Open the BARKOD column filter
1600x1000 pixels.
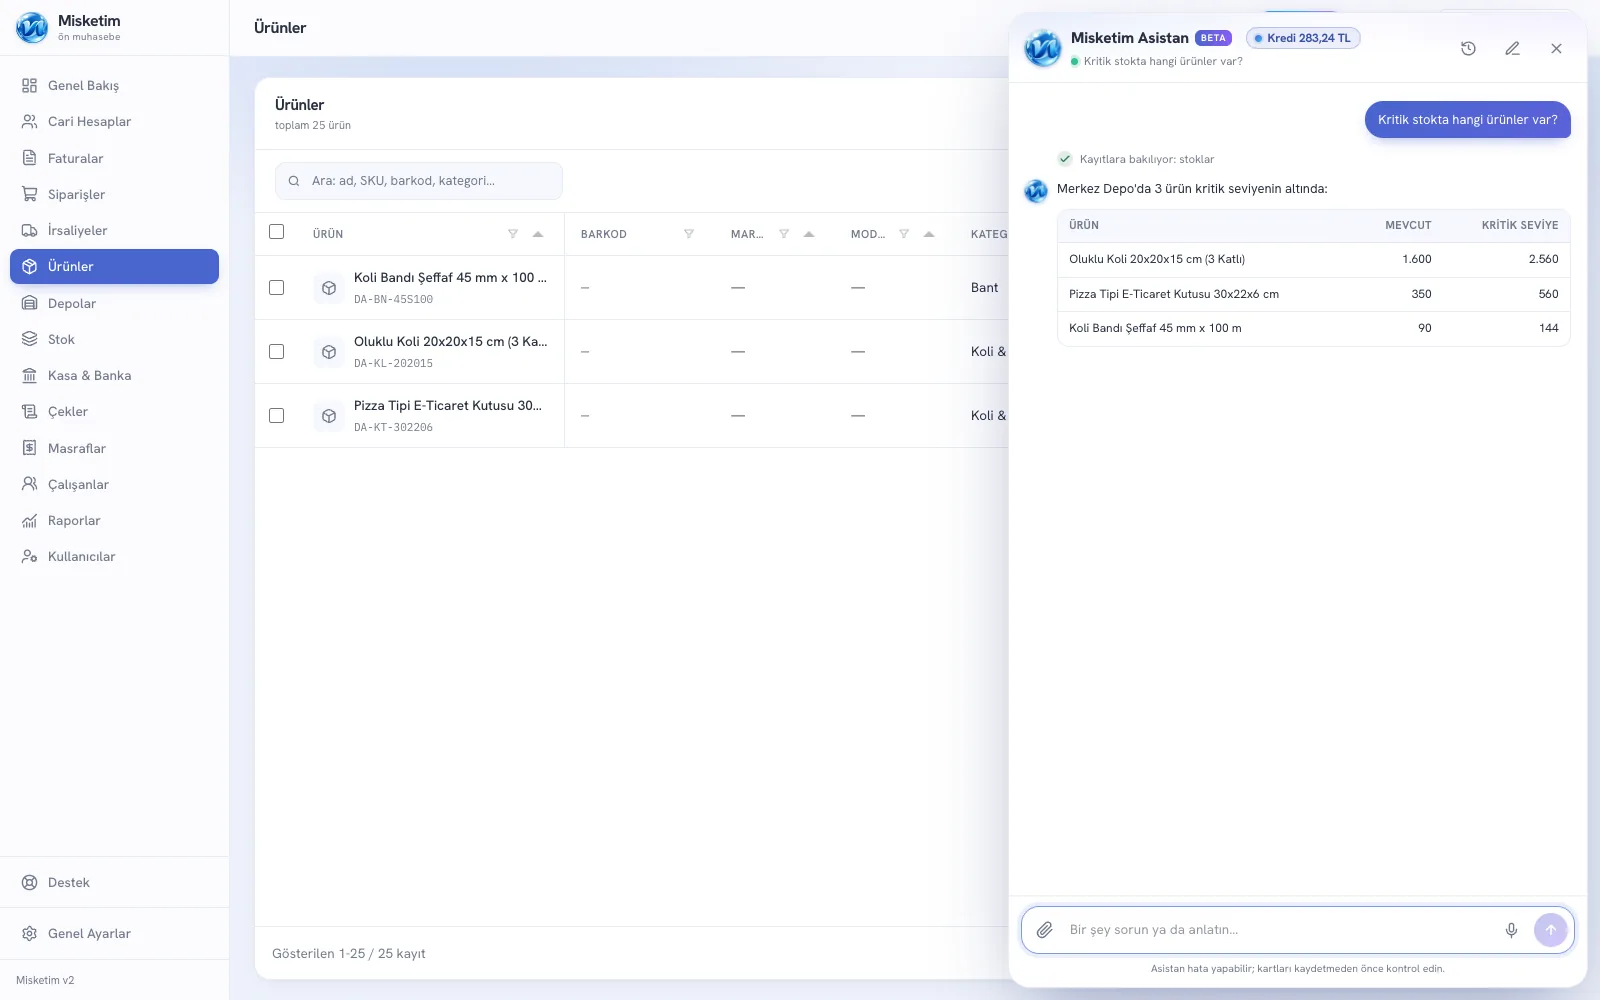point(689,234)
